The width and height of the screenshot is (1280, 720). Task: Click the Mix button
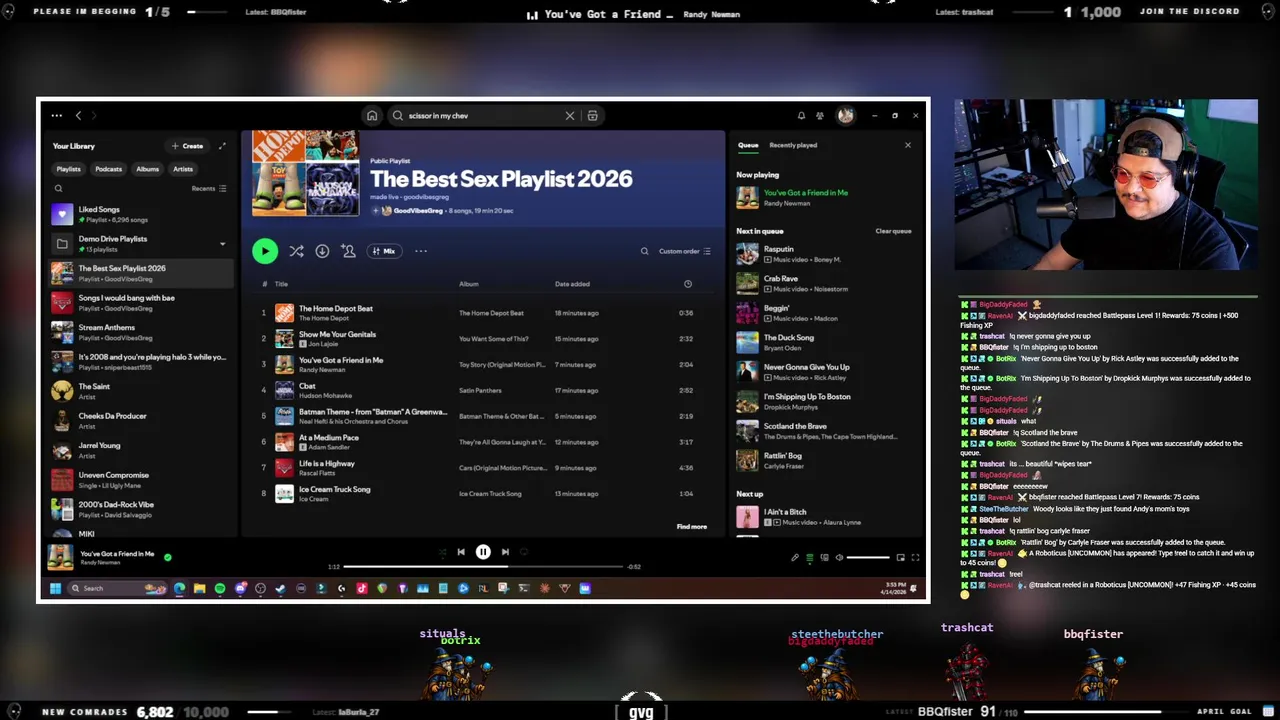(385, 251)
